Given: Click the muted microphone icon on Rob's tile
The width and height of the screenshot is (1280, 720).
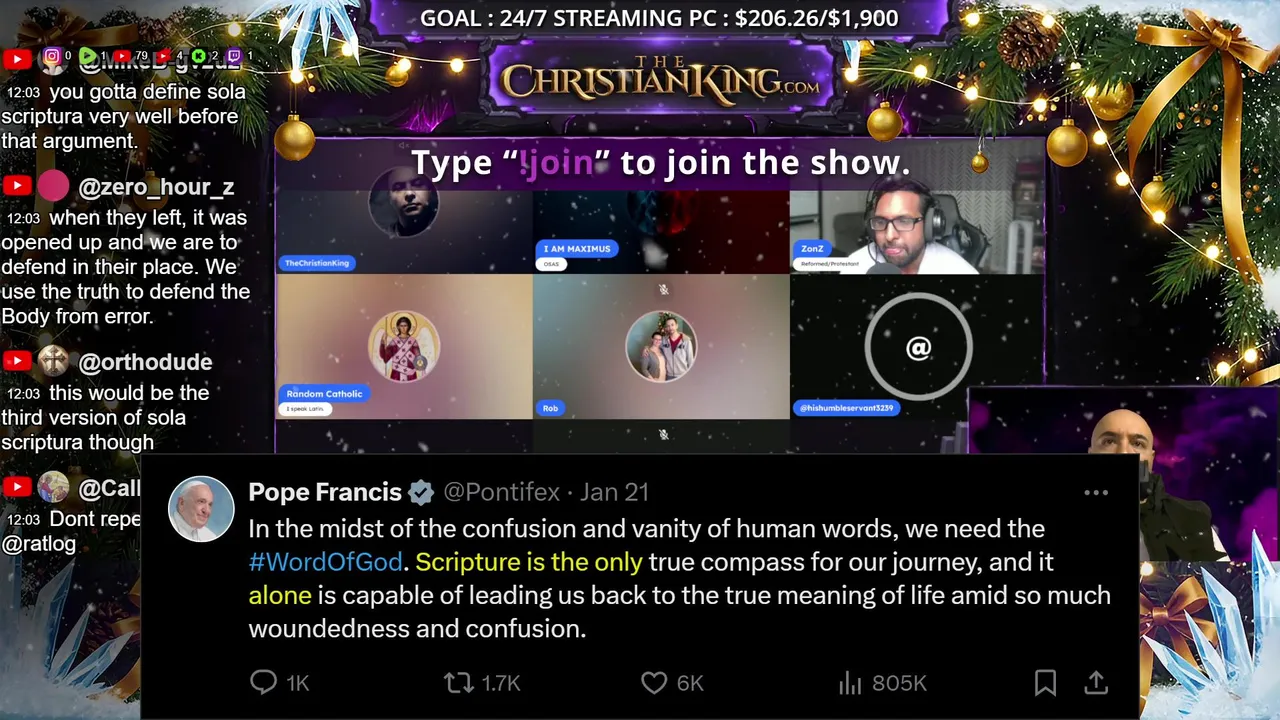Looking at the screenshot, I should [x=662, y=289].
